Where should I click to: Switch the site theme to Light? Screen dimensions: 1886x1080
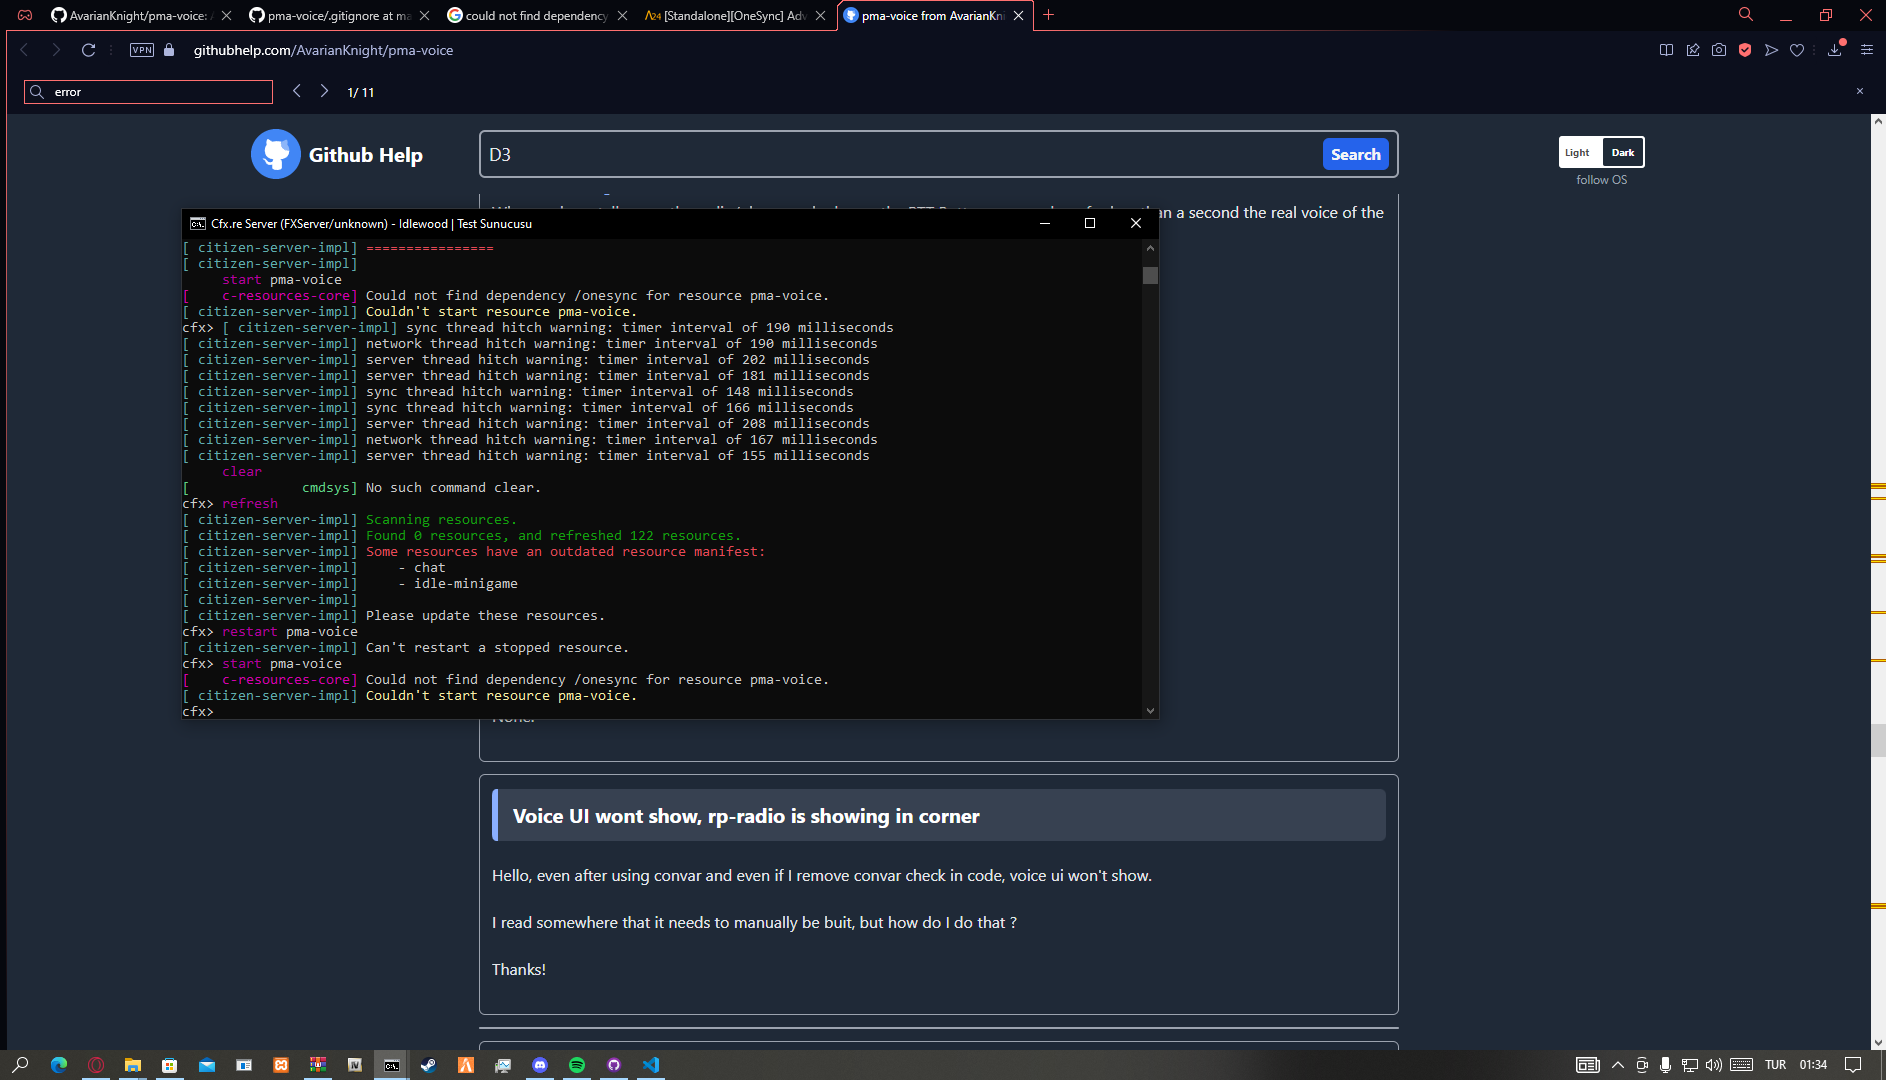(1578, 152)
